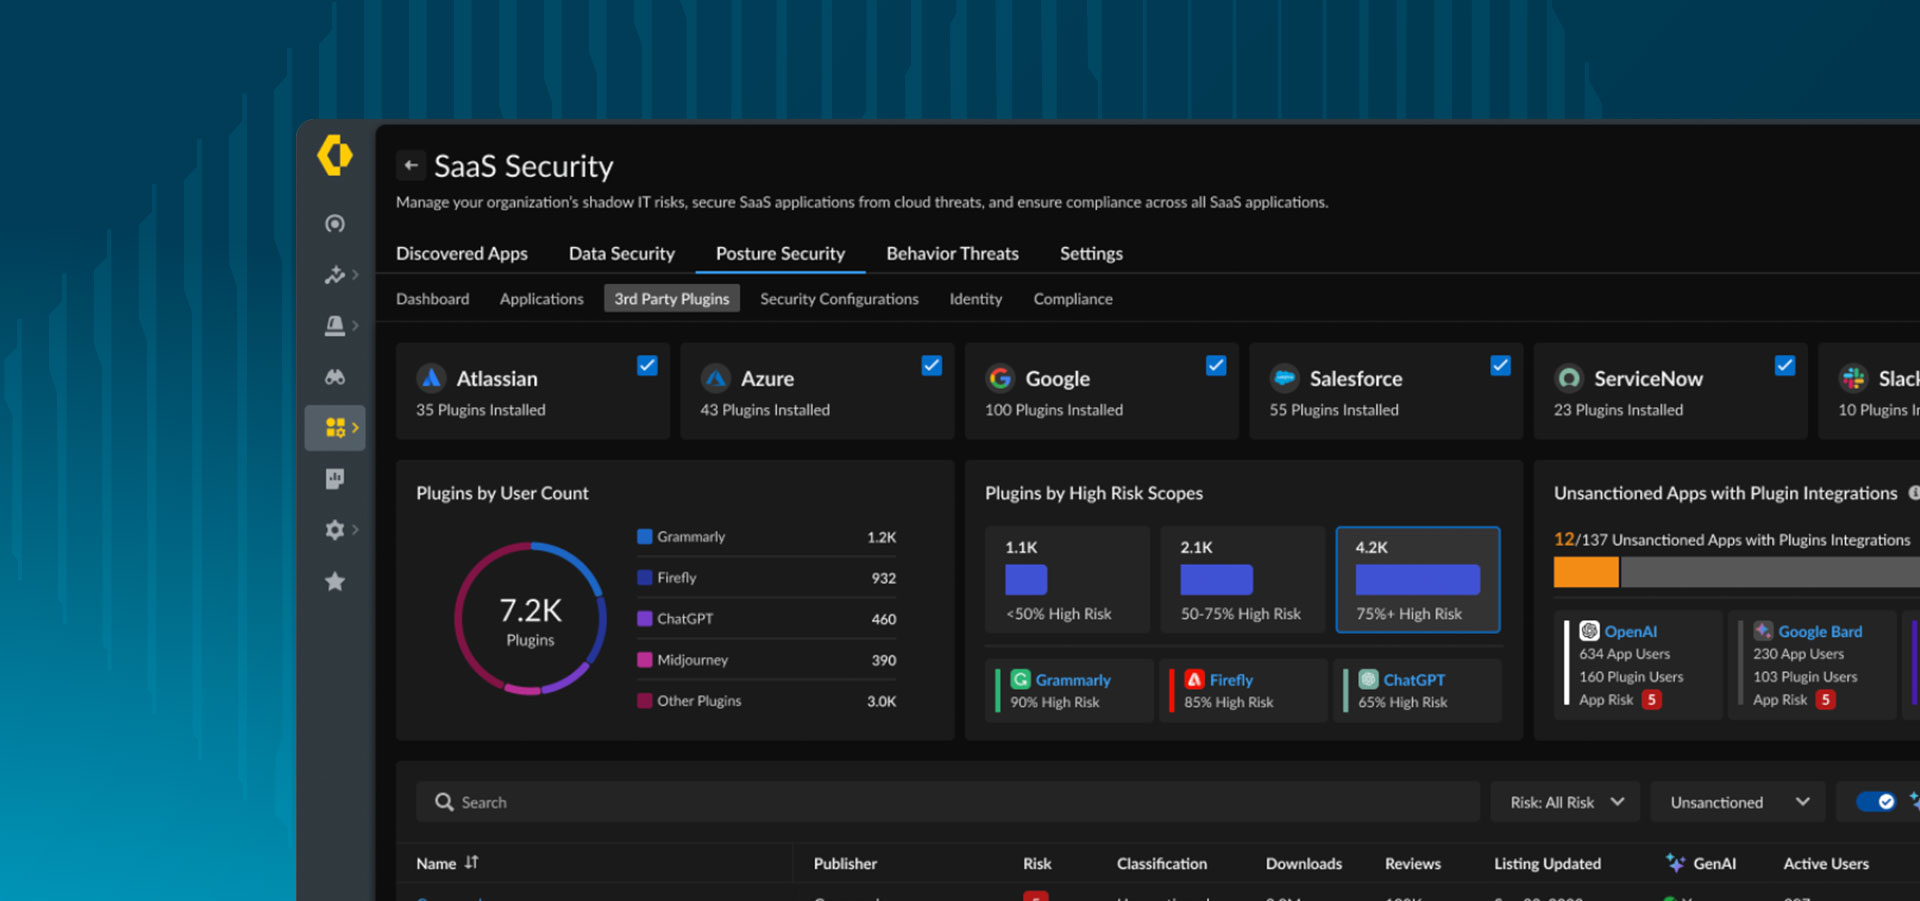Uncheck the Atlassian plugins checkbox
The height and width of the screenshot is (901, 1920).
point(647,365)
